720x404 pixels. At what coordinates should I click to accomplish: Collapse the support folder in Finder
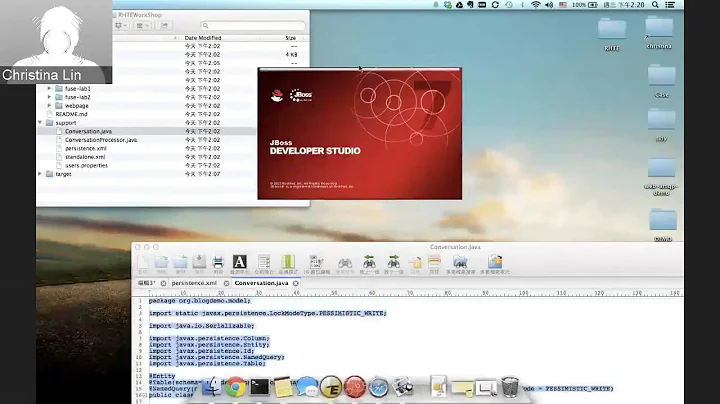click(40, 123)
